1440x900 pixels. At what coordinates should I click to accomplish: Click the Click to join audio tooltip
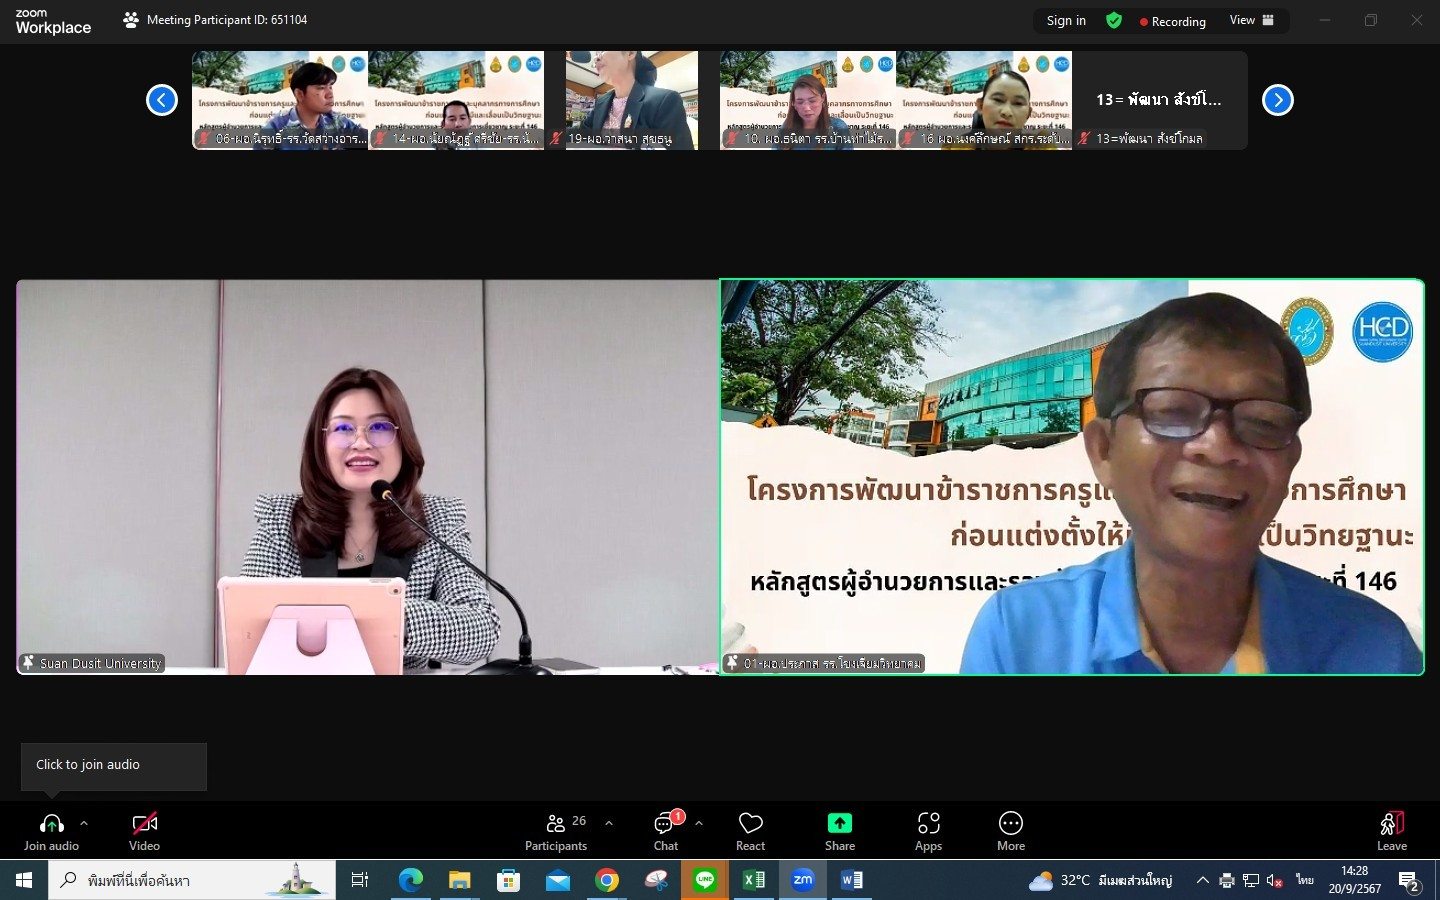coord(114,766)
